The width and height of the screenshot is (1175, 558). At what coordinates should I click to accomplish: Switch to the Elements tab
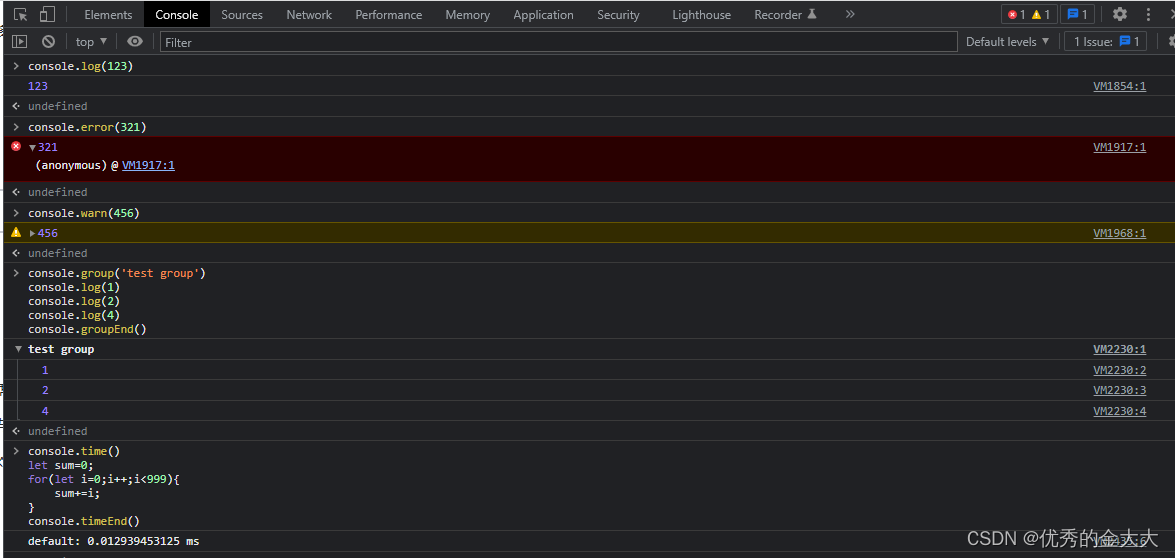coord(108,15)
